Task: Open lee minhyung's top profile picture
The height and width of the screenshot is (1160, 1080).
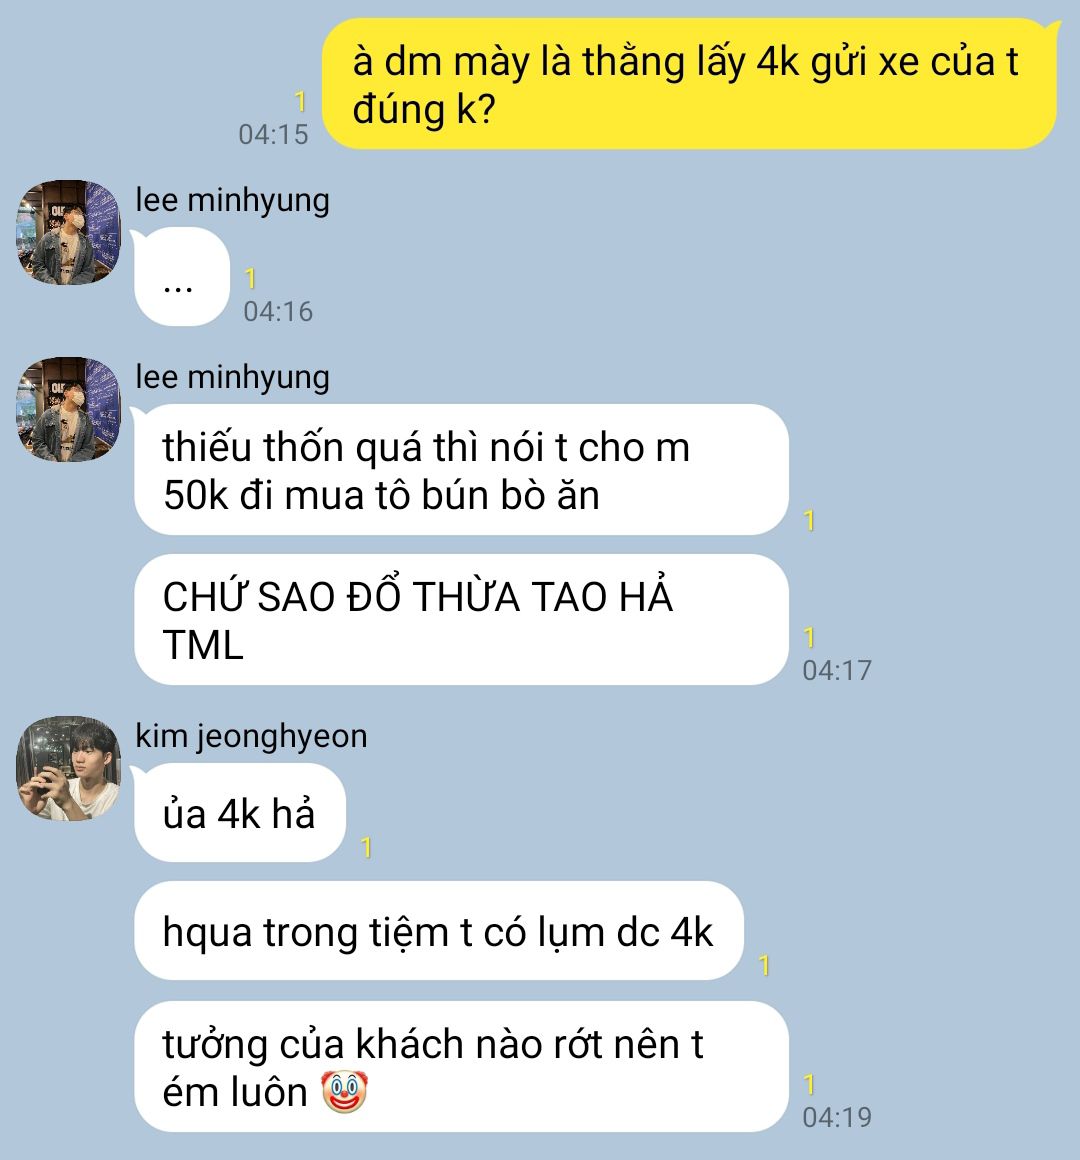Action: [x=68, y=232]
